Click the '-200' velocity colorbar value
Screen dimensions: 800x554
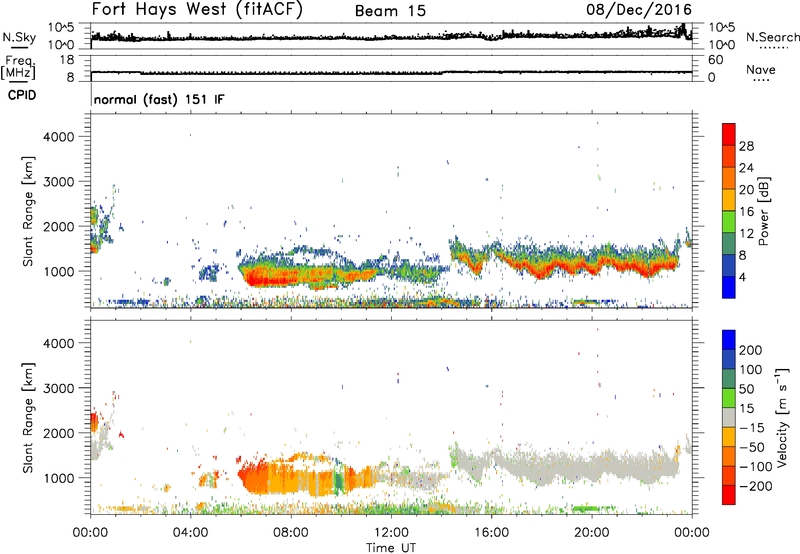(x=754, y=486)
